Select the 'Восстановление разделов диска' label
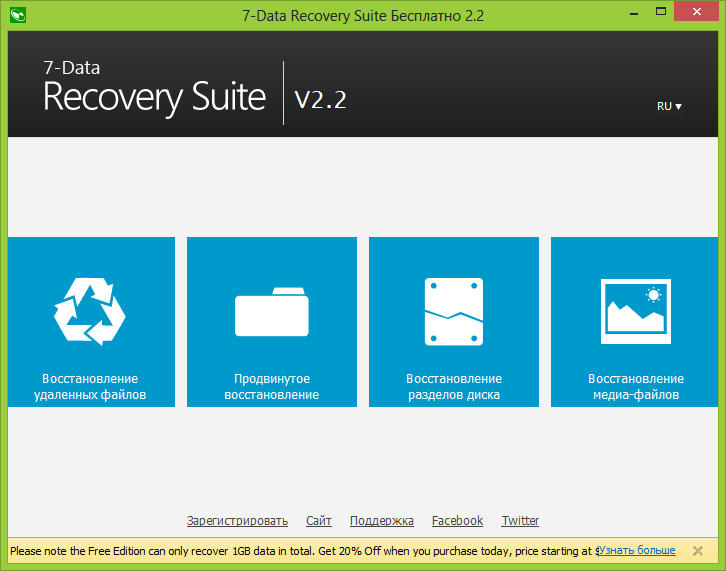This screenshot has height=571, width=726. tap(453, 387)
